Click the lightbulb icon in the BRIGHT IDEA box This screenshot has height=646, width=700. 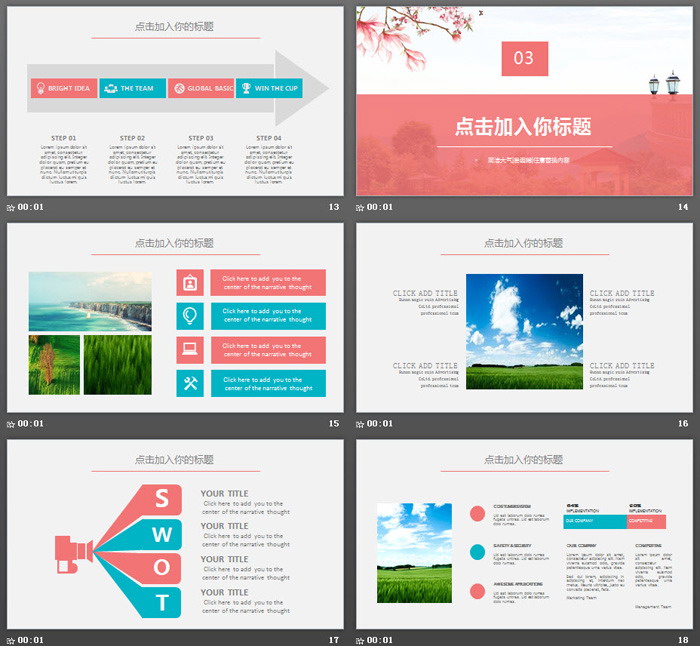point(40,88)
